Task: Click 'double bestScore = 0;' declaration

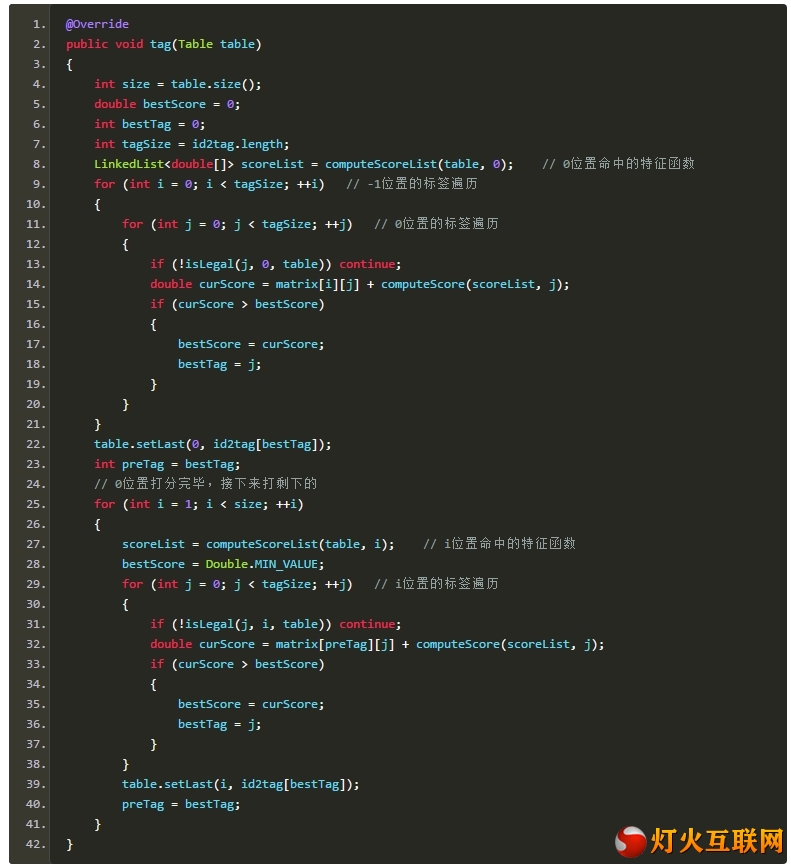Action: tap(167, 104)
